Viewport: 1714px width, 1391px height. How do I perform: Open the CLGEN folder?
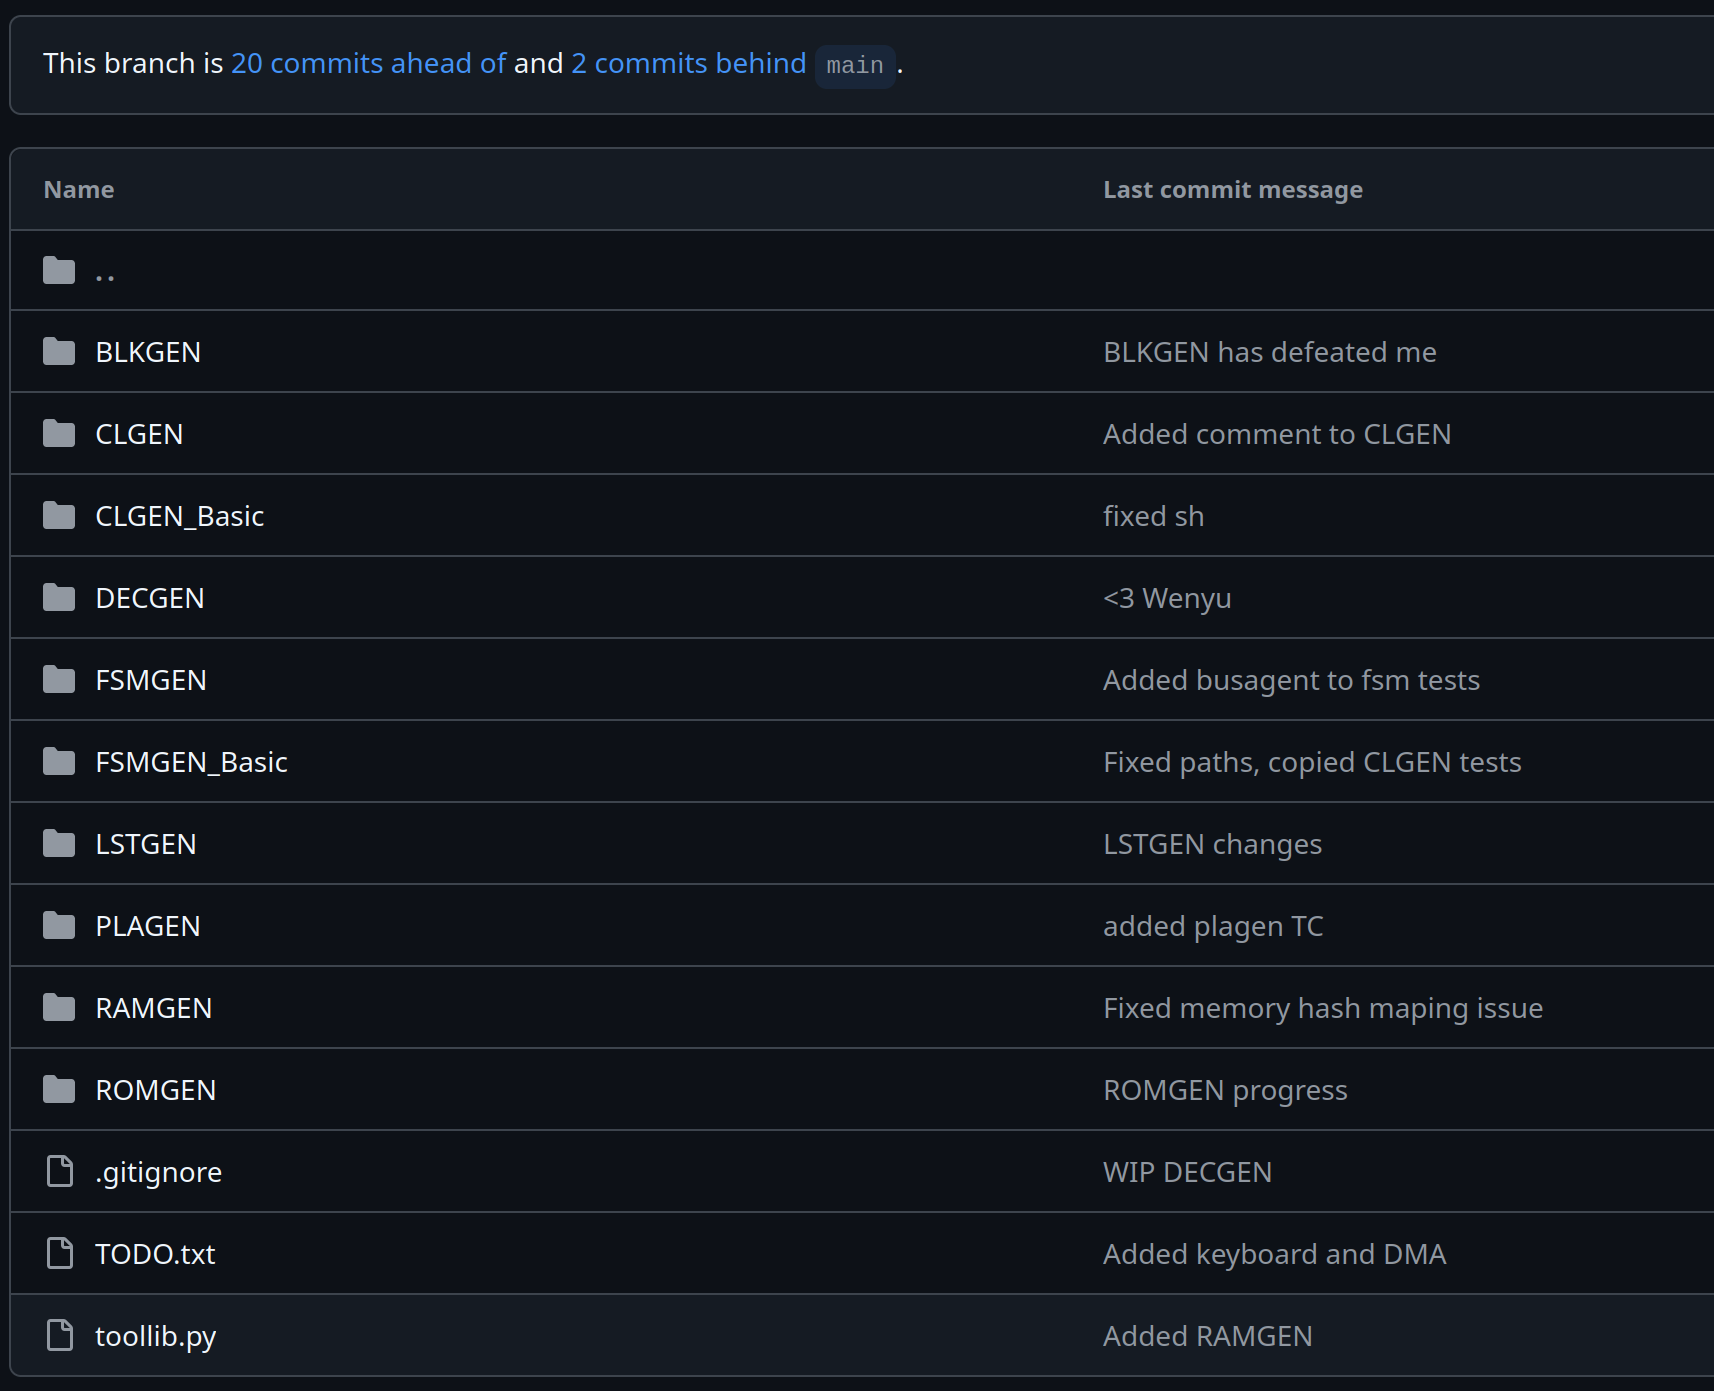click(139, 434)
